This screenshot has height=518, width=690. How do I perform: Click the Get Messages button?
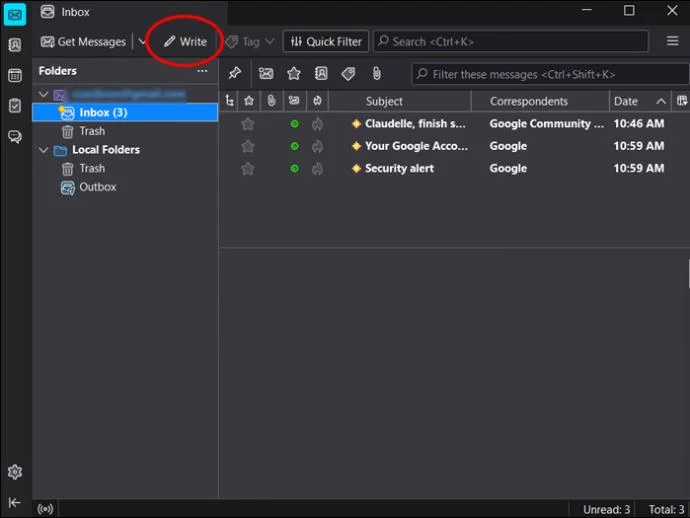pyautogui.click(x=83, y=42)
